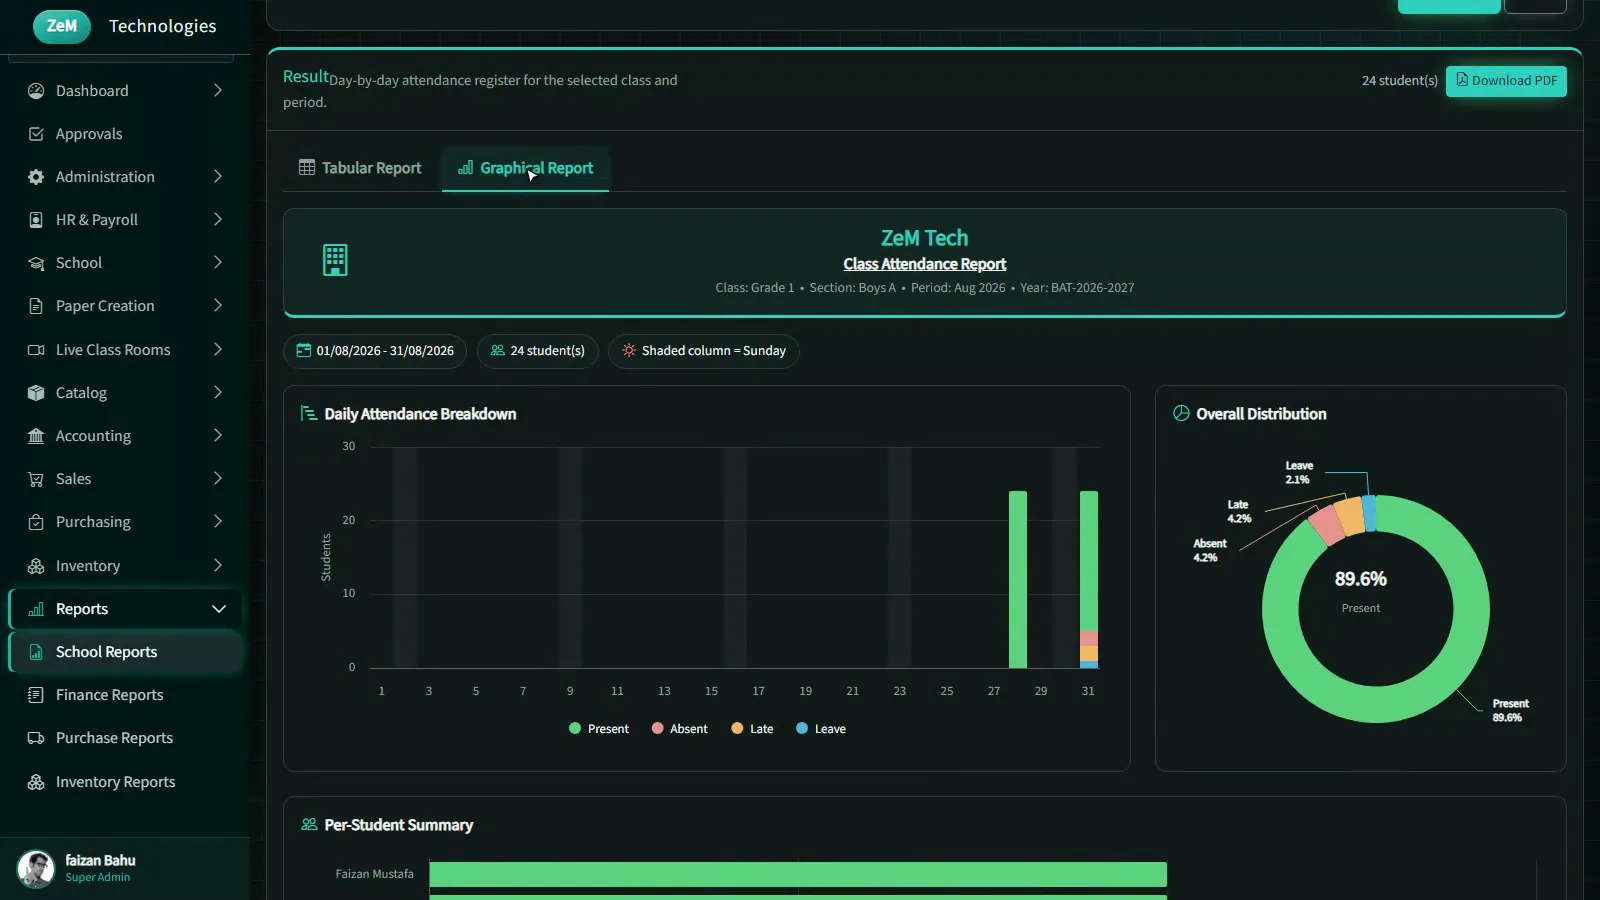Screen dimensions: 1600x900
Task: Click the 89.6% Present center value
Action: tap(1361, 580)
